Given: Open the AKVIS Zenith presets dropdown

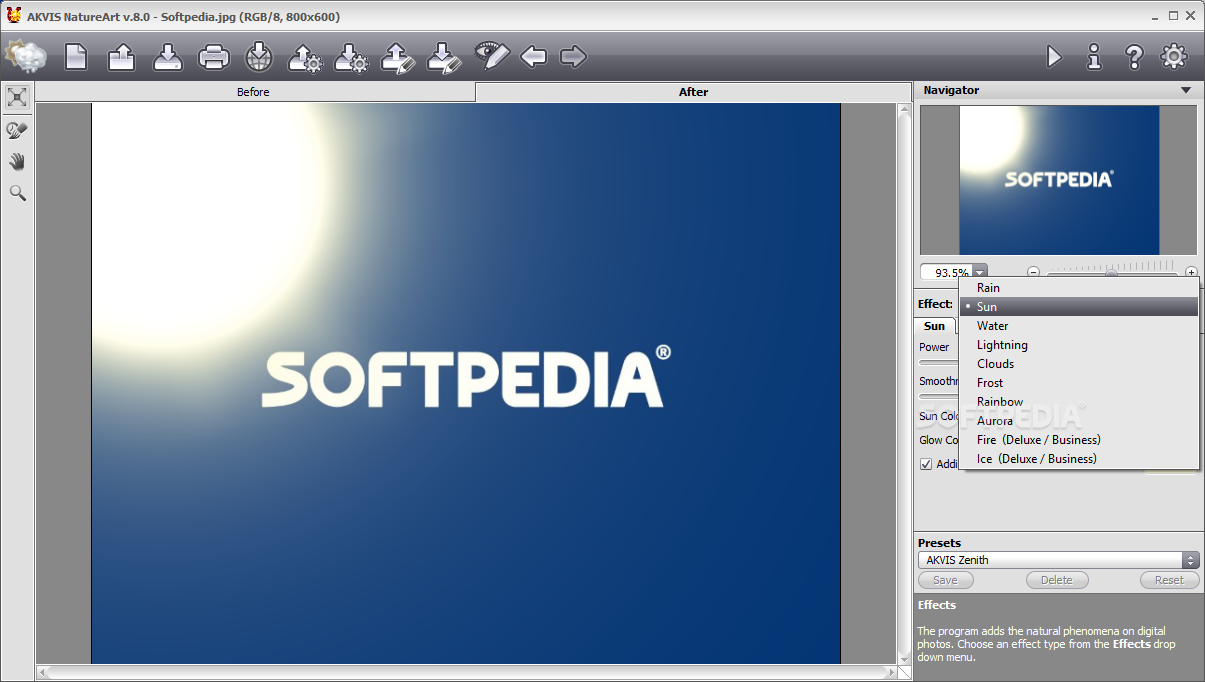Looking at the screenshot, I should point(1059,560).
